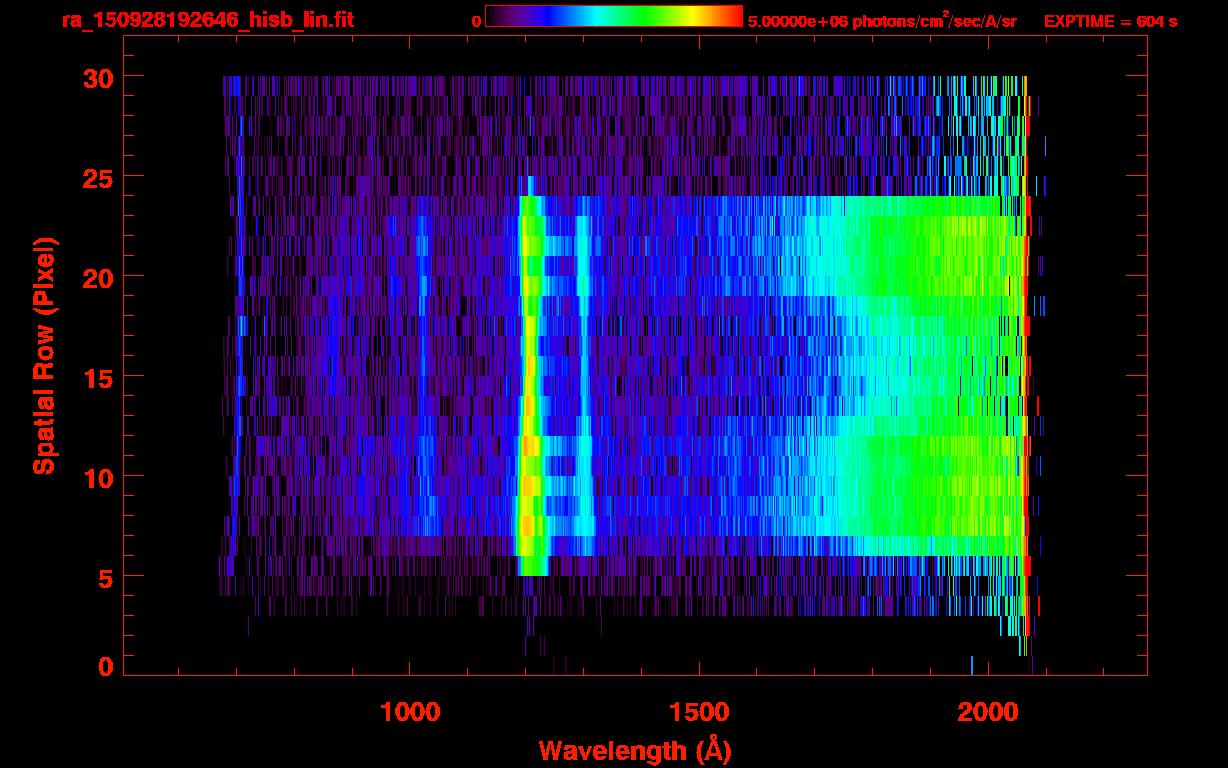Click the 0 tick label on the y-axis
Screen dimensions: 1228x768
click(x=105, y=667)
